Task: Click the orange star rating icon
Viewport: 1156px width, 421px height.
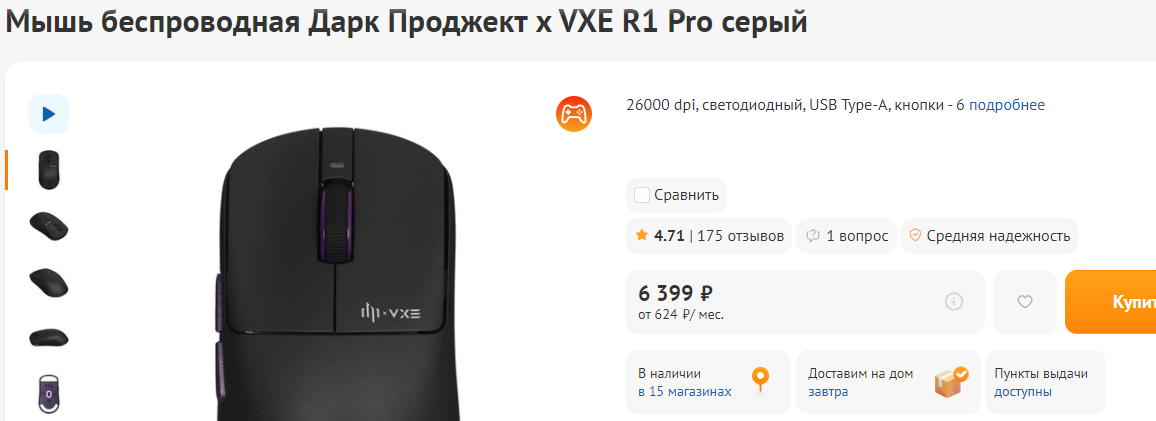Action: click(641, 235)
